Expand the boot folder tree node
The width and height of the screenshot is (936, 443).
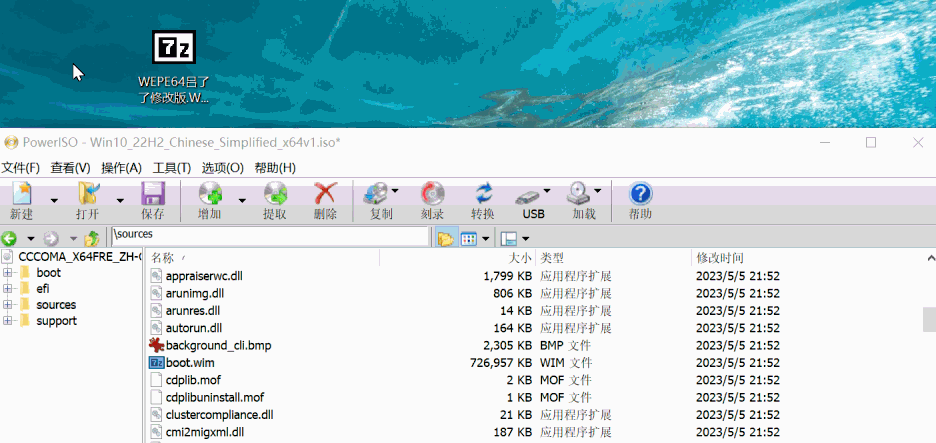pyautogui.click(x=7, y=273)
